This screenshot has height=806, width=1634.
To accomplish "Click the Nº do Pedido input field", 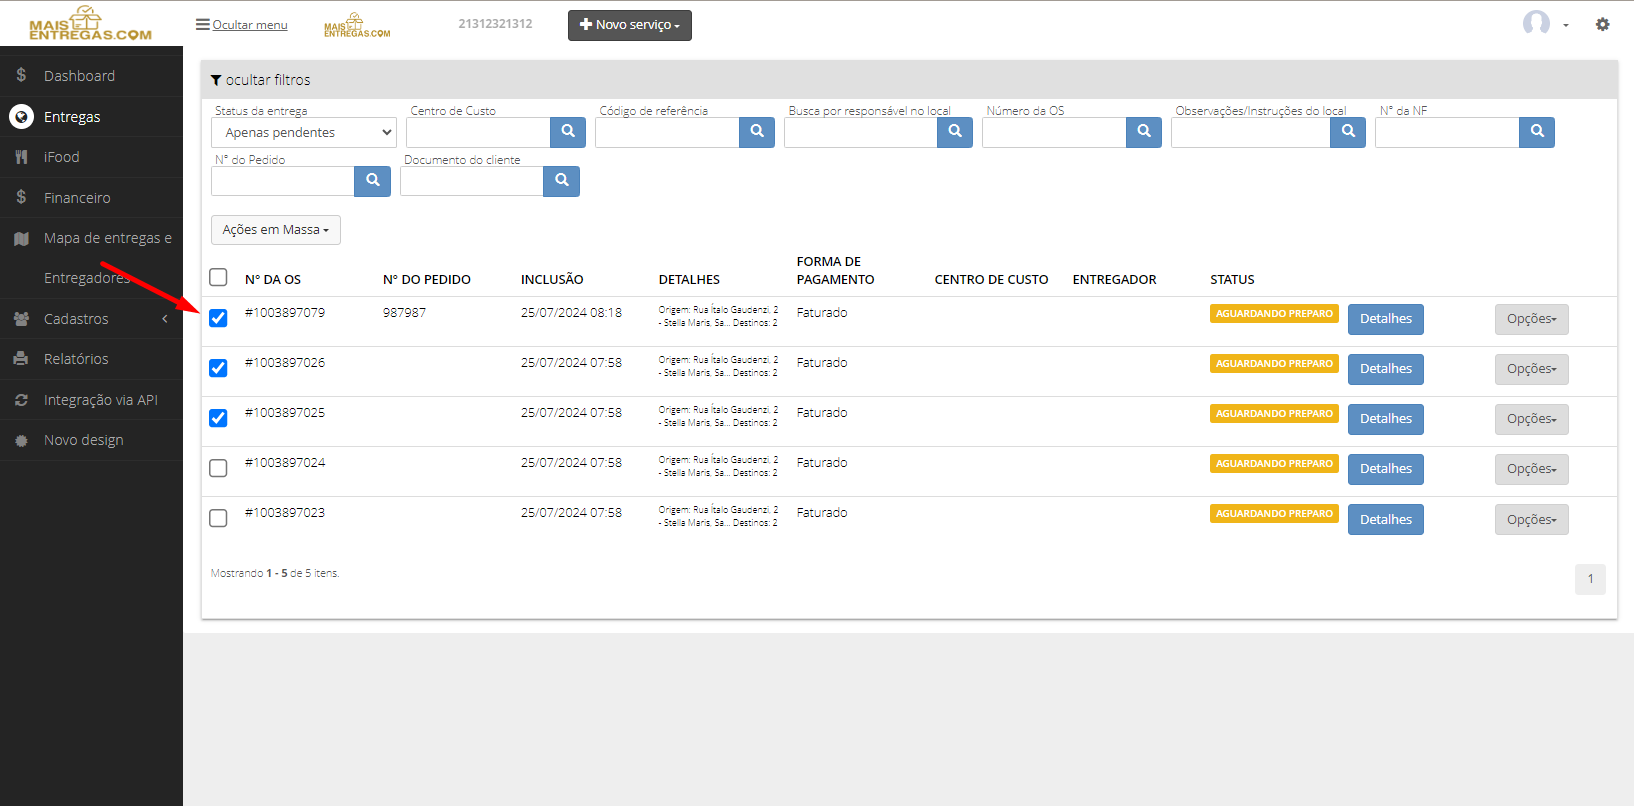I will [283, 181].
